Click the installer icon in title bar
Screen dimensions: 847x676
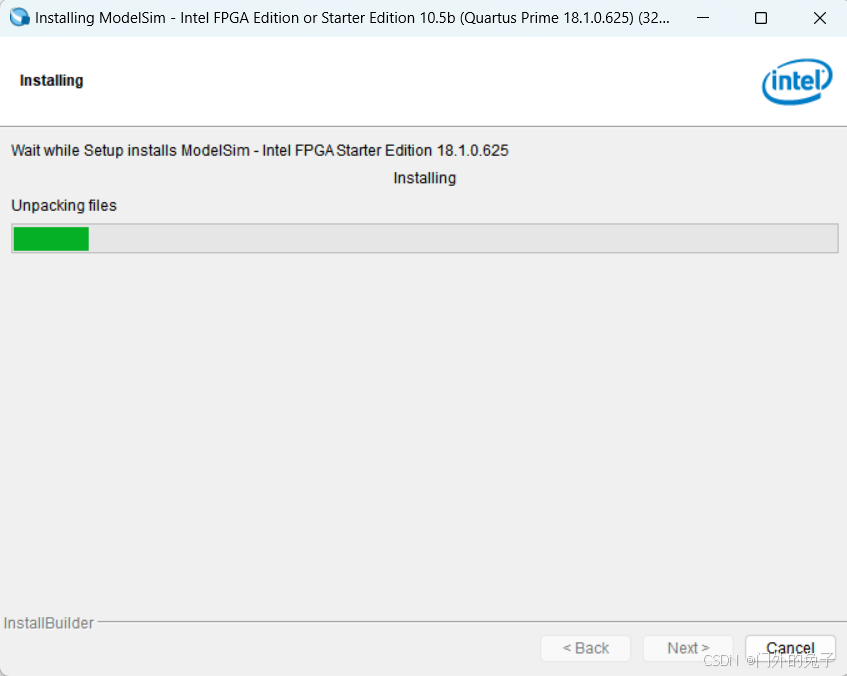pos(19,17)
